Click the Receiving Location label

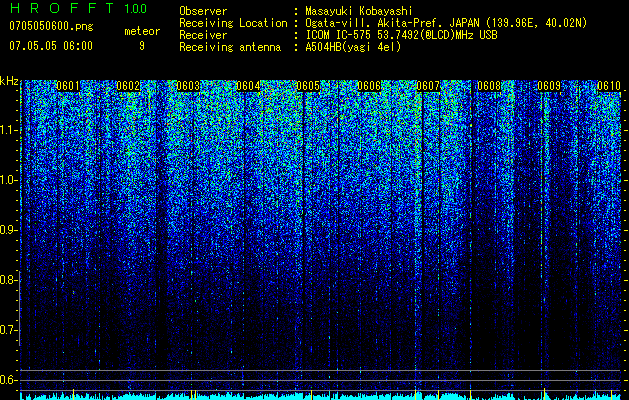tap(233, 23)
